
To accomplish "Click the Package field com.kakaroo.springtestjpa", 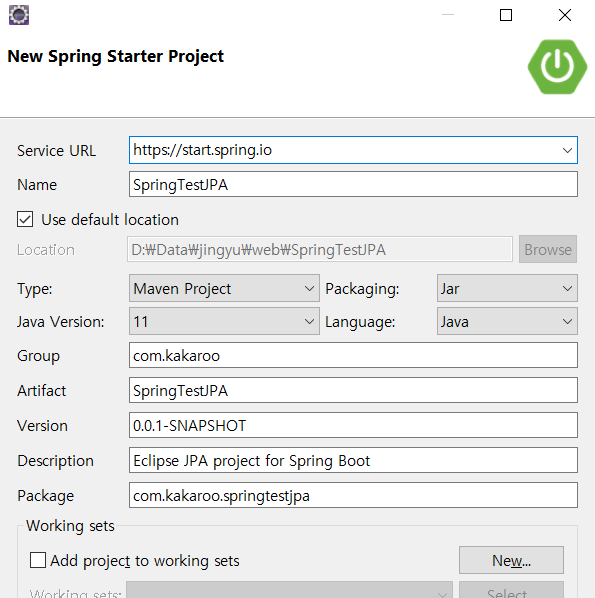I will (x=353, y=495).
